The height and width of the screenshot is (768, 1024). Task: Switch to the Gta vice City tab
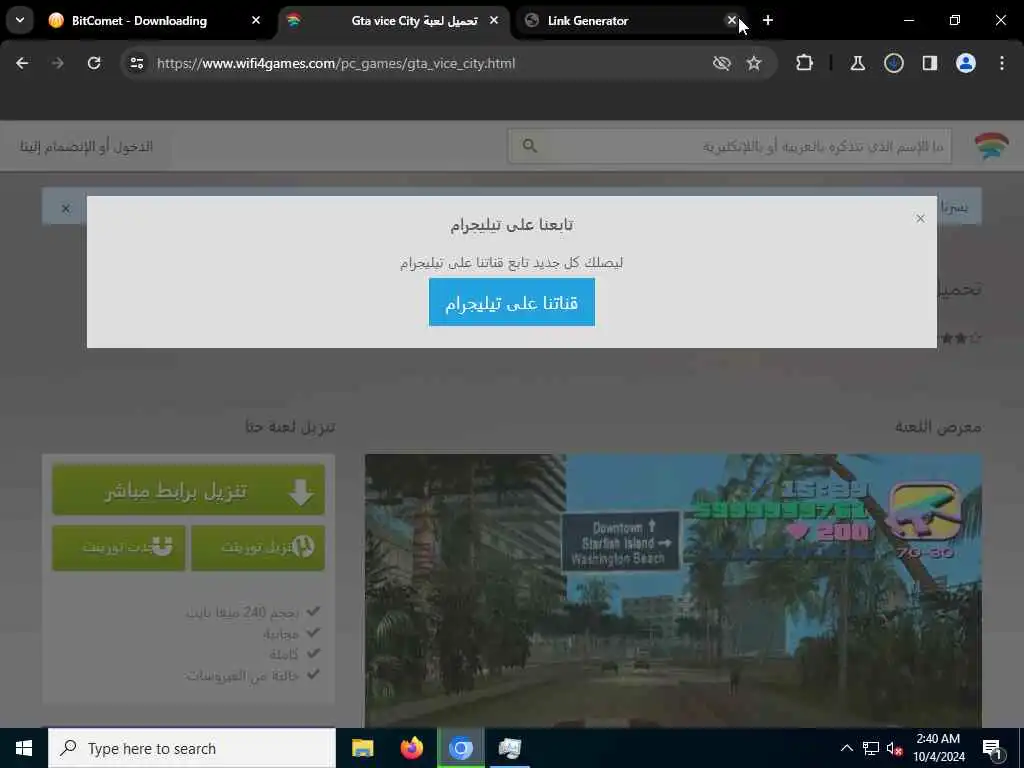pos(395,21)
